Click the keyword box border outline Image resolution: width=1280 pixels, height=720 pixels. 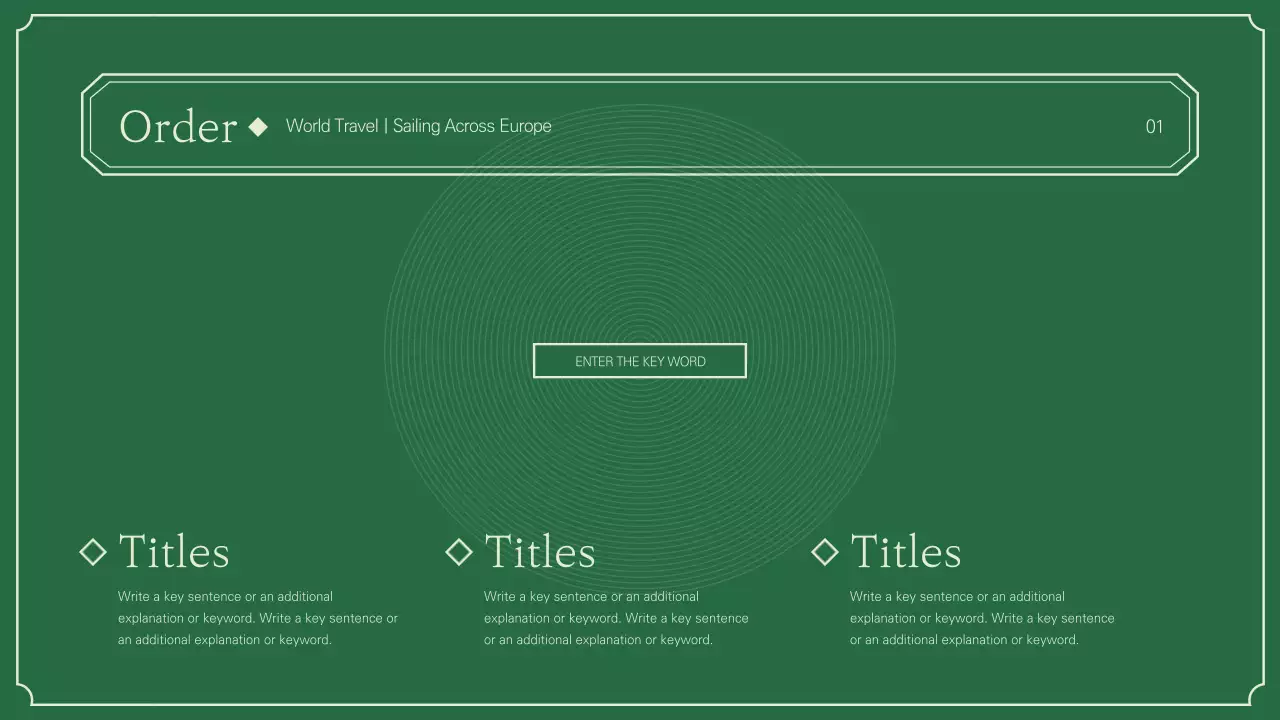click(640, 344)
